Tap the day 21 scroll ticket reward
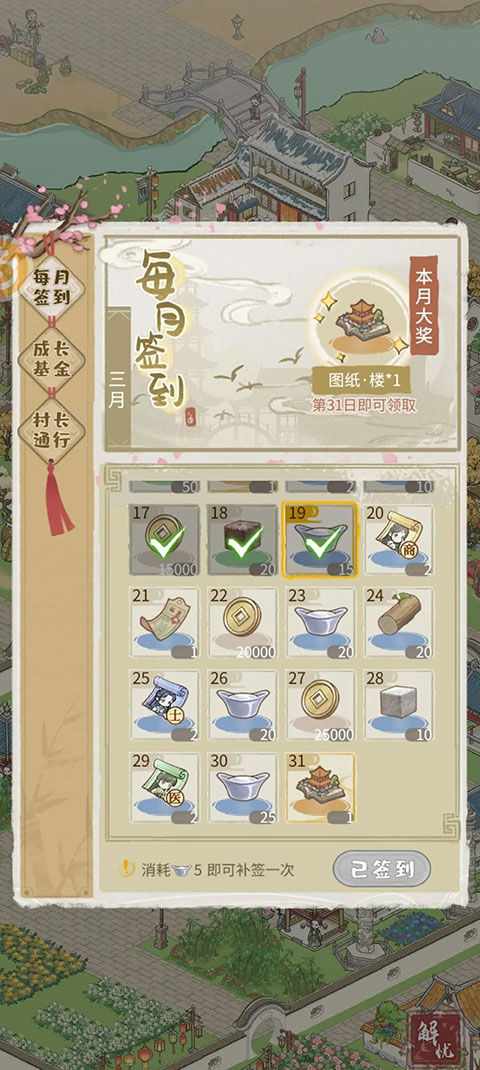Image resolution: width=480 pixels, height=1070 pixels. (165, 622)
